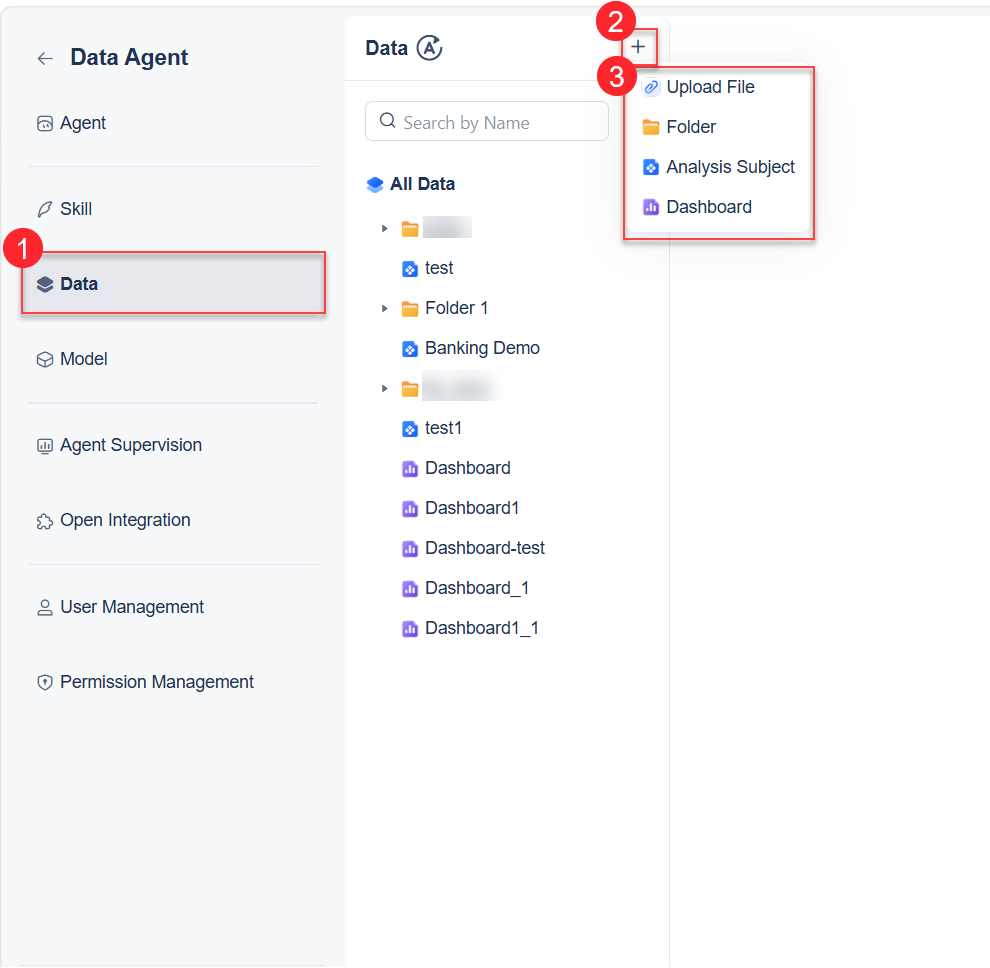Click the Model cube icon

[45, 360]
